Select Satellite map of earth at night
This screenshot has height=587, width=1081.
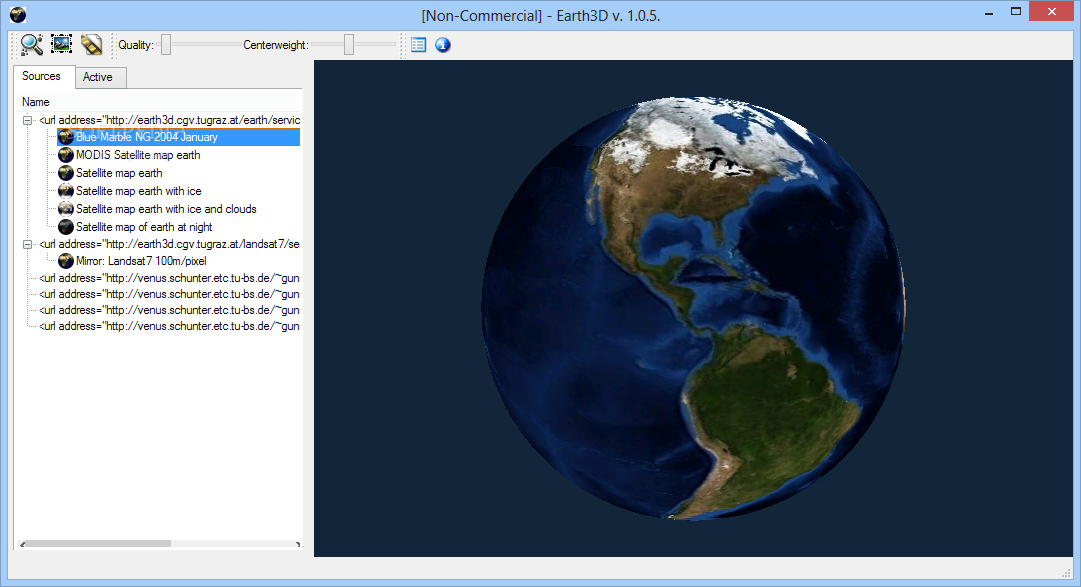144,227
